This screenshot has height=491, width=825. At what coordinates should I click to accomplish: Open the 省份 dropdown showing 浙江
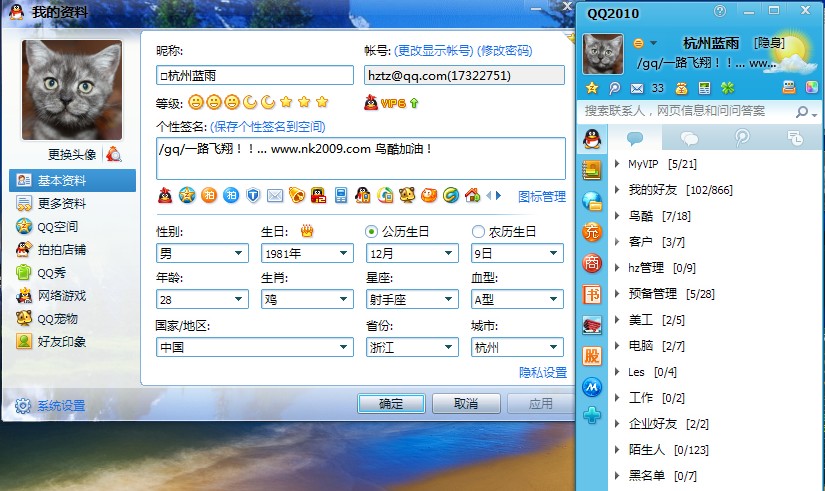click(x=412, y=347)
